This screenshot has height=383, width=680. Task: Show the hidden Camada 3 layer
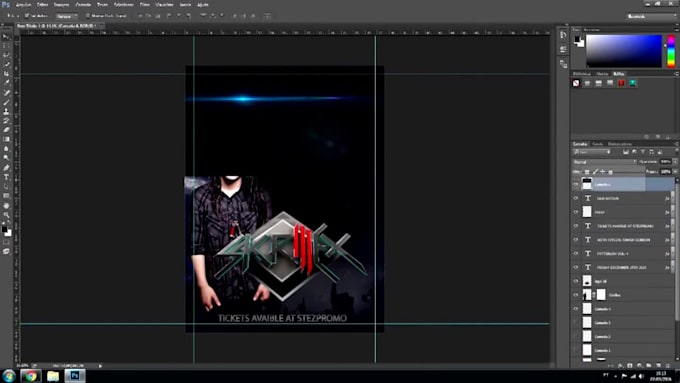[x=576, y=322]
